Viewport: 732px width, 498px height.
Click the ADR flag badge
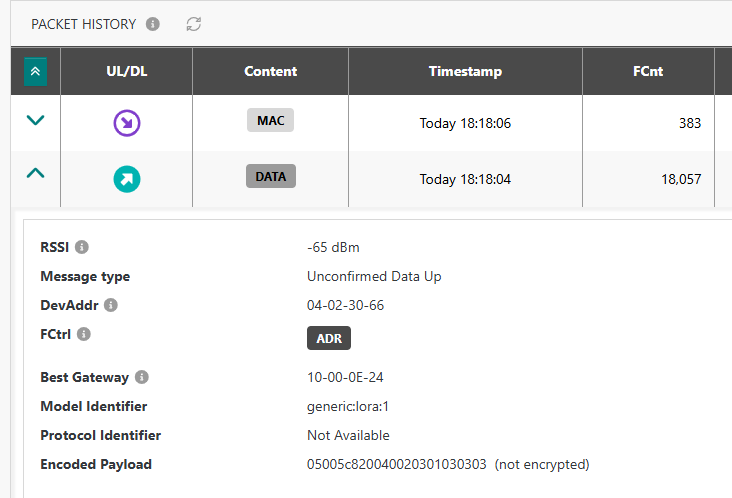click(x=328, y=338)
